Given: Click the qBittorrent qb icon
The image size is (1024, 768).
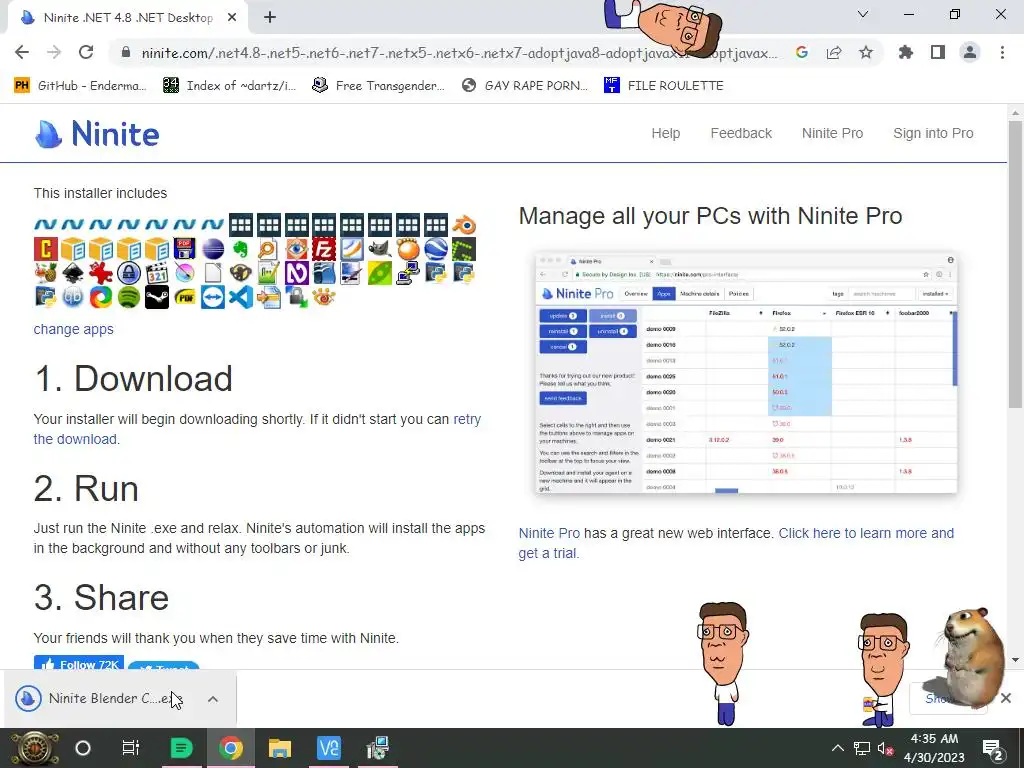Looking at the screenshot, I should (73, 297).
